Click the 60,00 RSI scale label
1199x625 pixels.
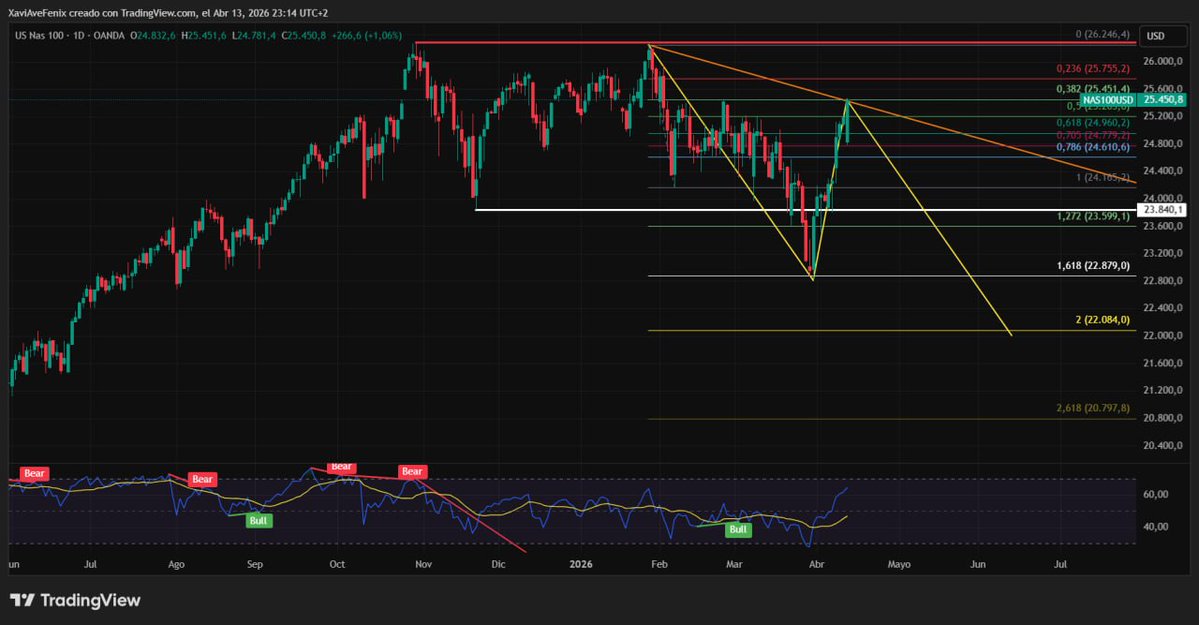click(1155, 494)
